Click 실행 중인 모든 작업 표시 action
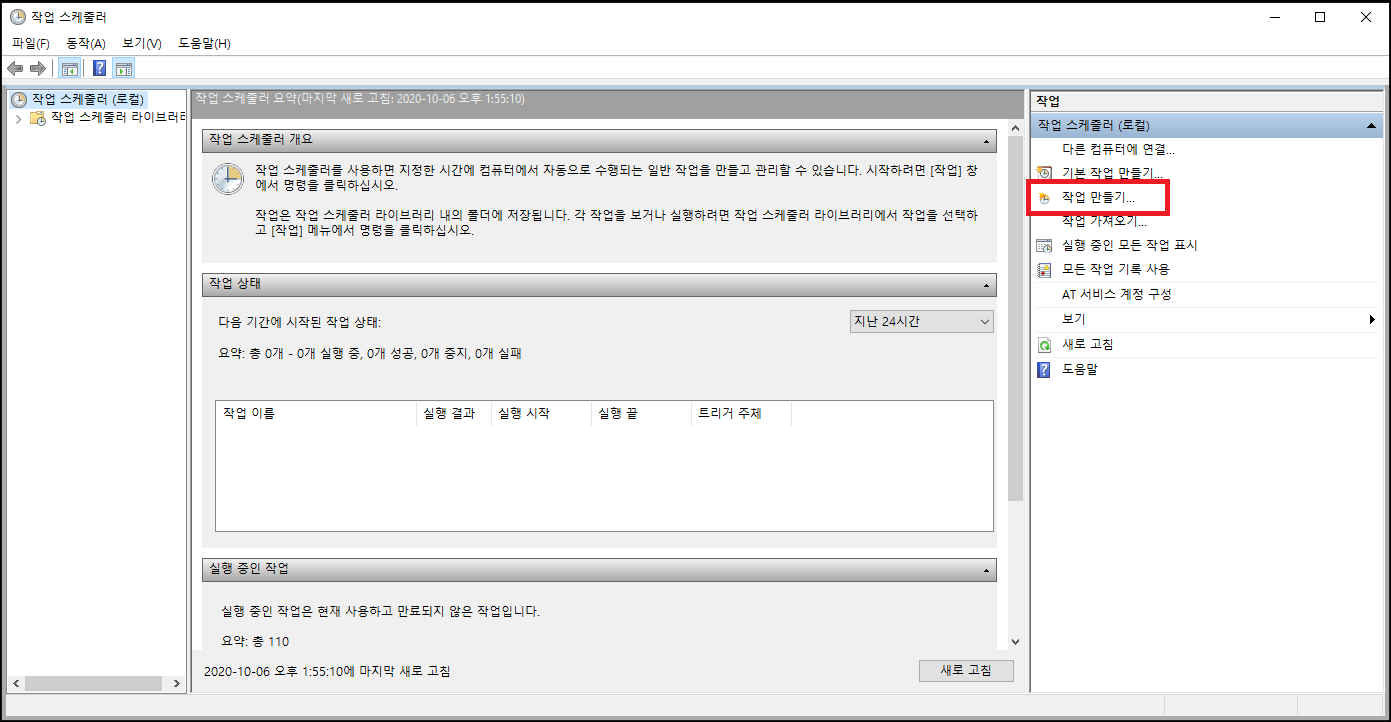This screenshot has width=1391, height=722. [1129, 245]
